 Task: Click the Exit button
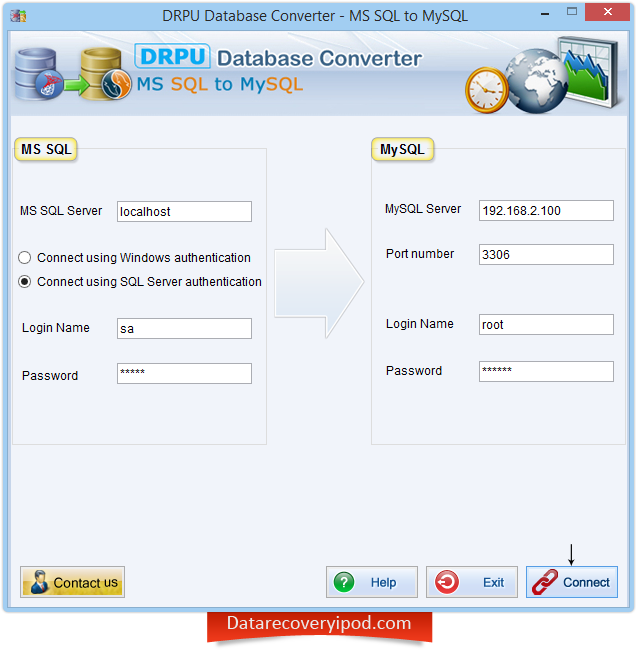click(471, 582)
